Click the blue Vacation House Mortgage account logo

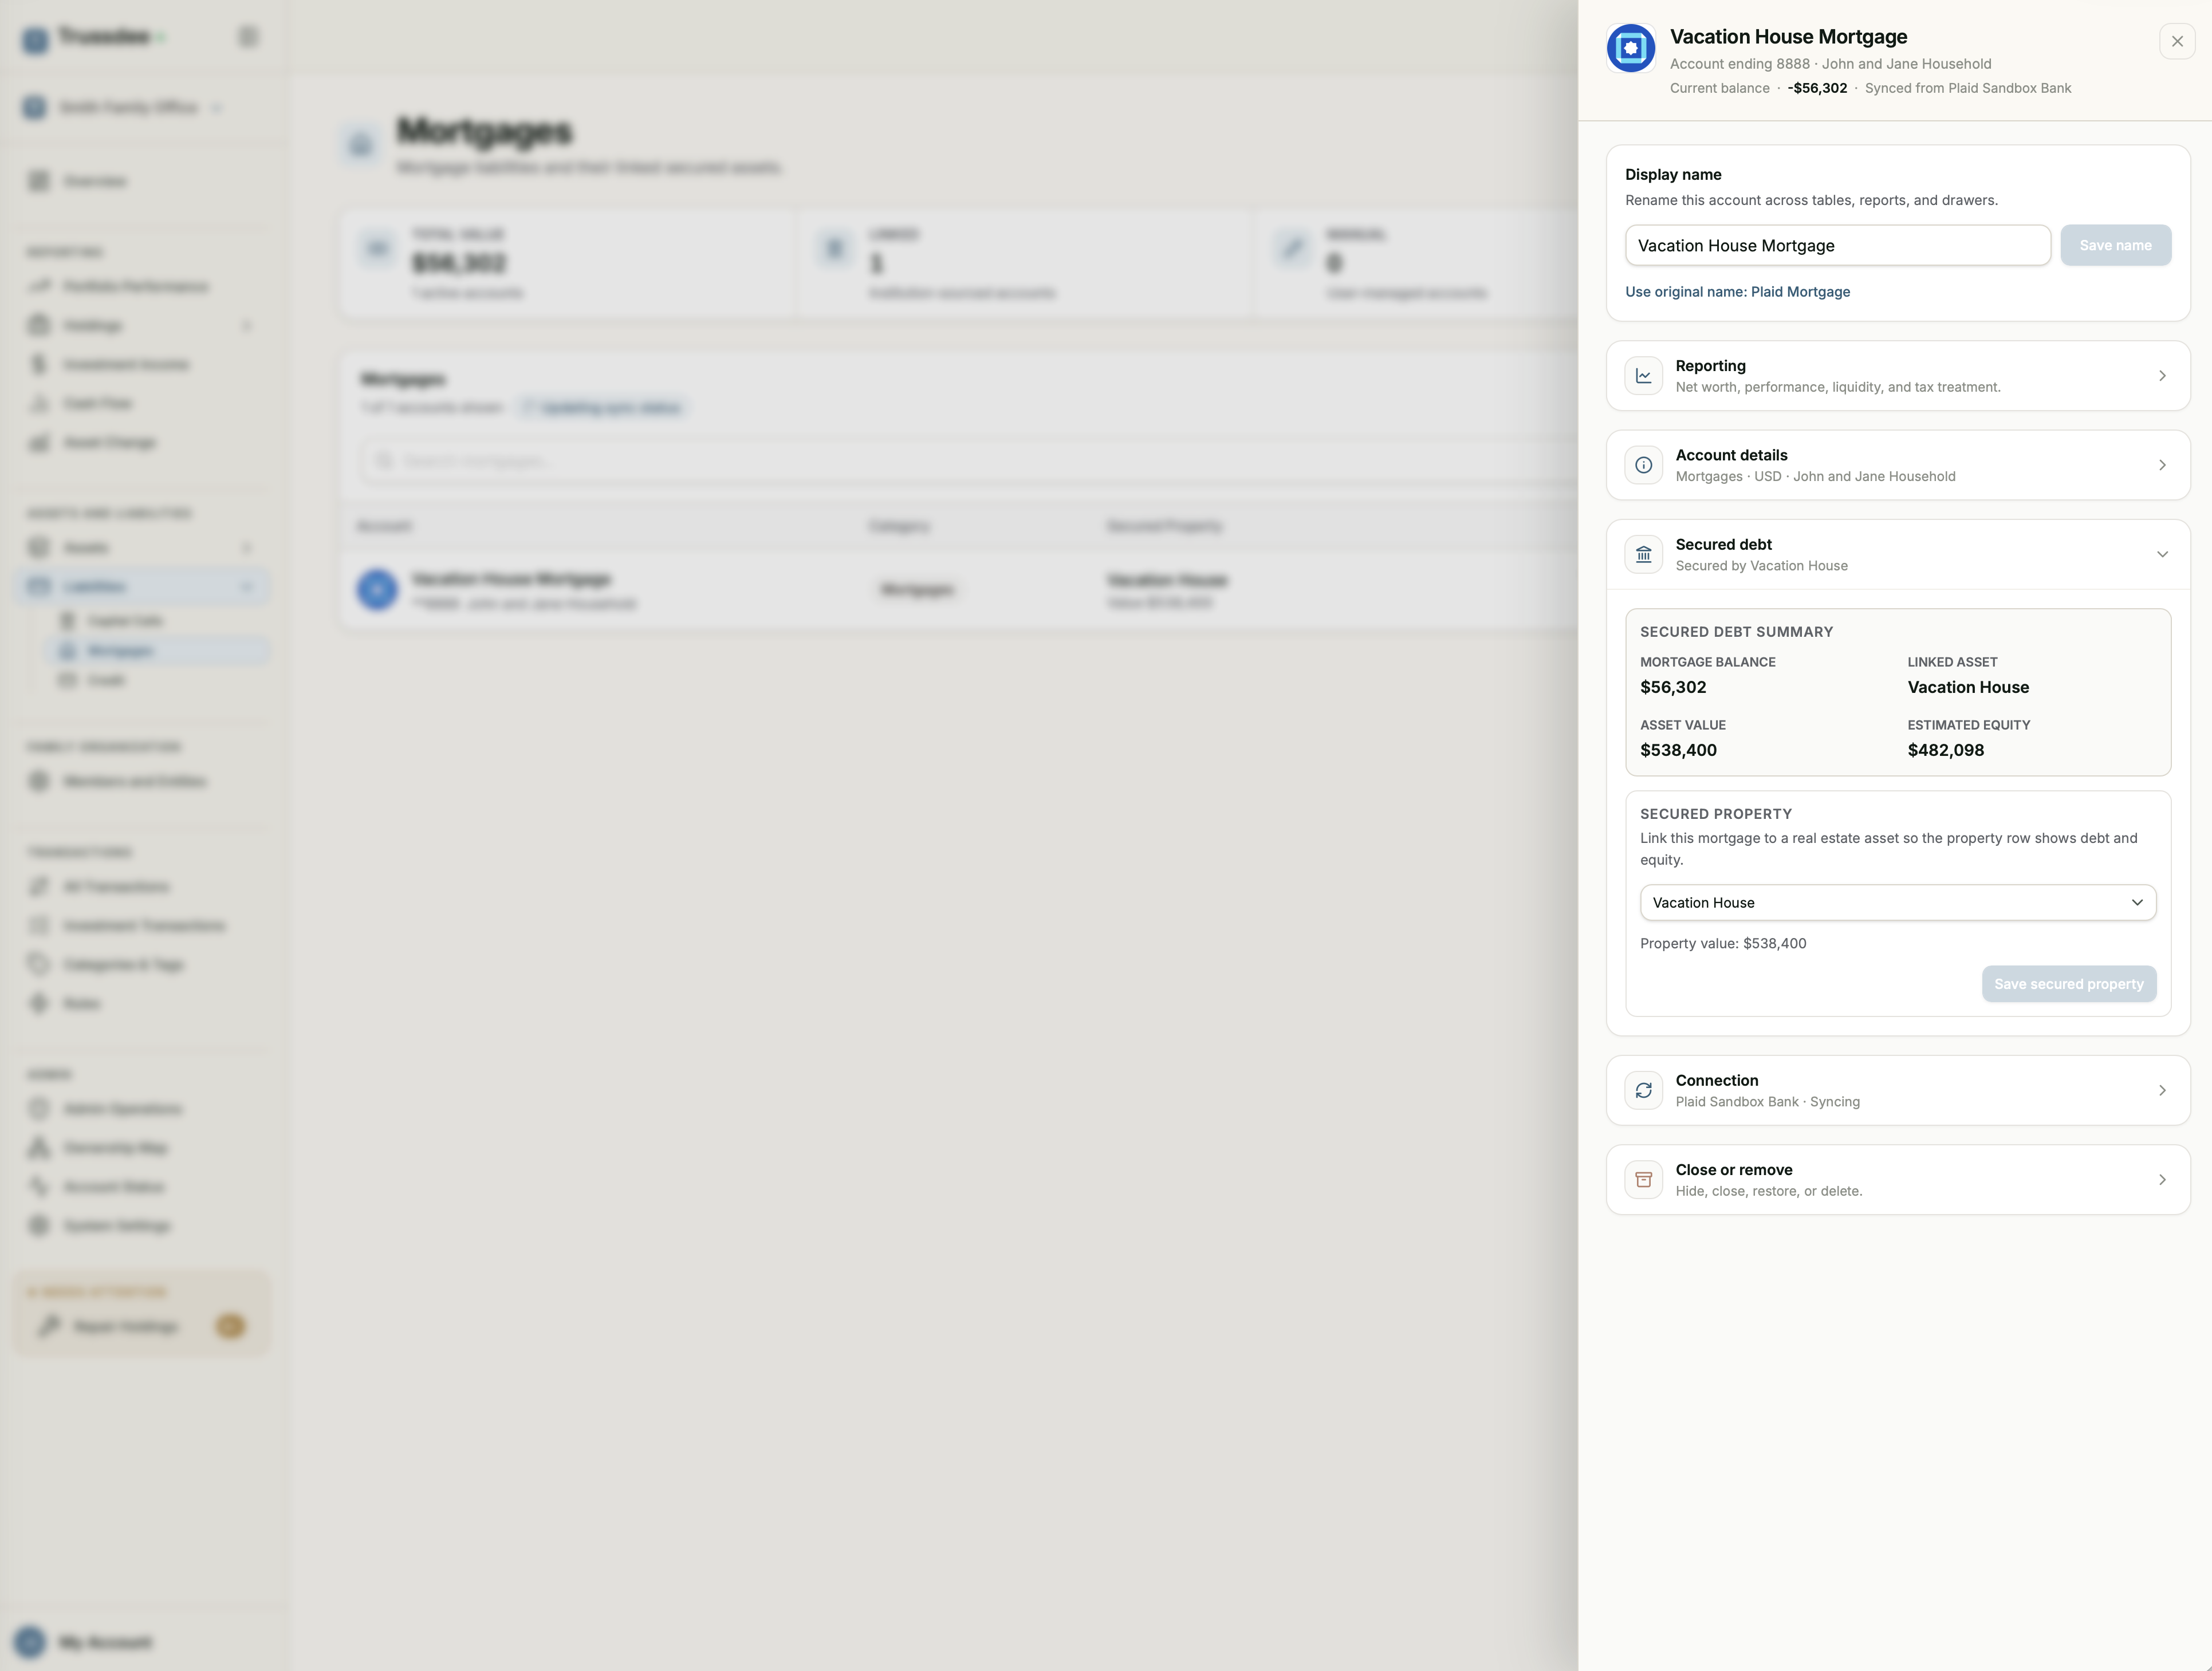point(1630,48)
